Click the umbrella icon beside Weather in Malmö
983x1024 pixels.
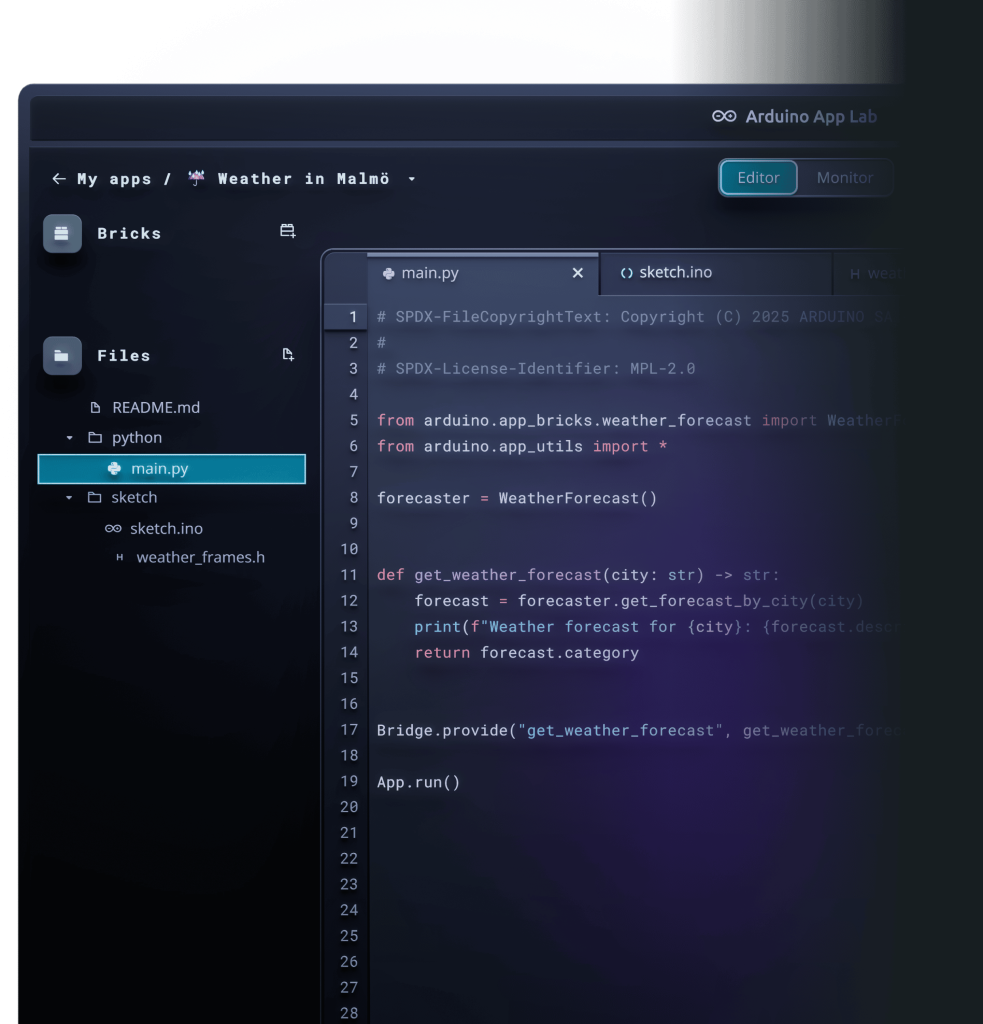(x=196, y=177)
